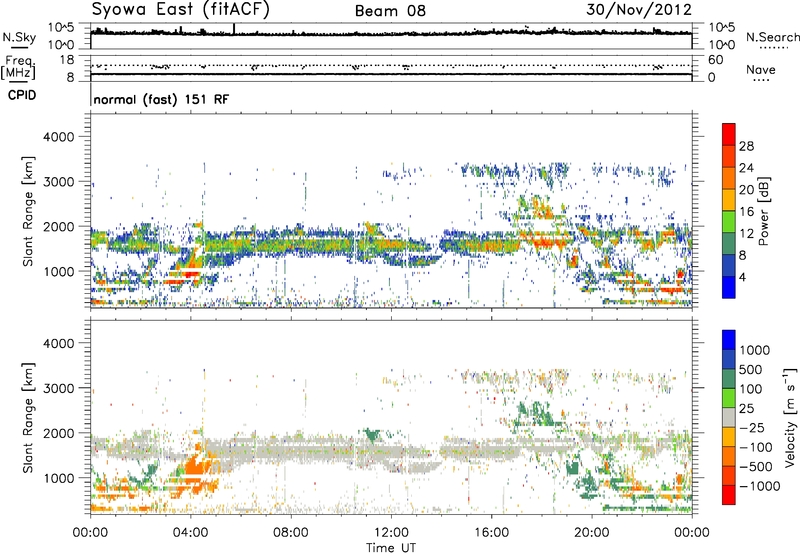Viewport: 800px width, 554px height.
Task: Click the 04:00 time axis tick
Action: pyautogui.click(x=191, y=533)
